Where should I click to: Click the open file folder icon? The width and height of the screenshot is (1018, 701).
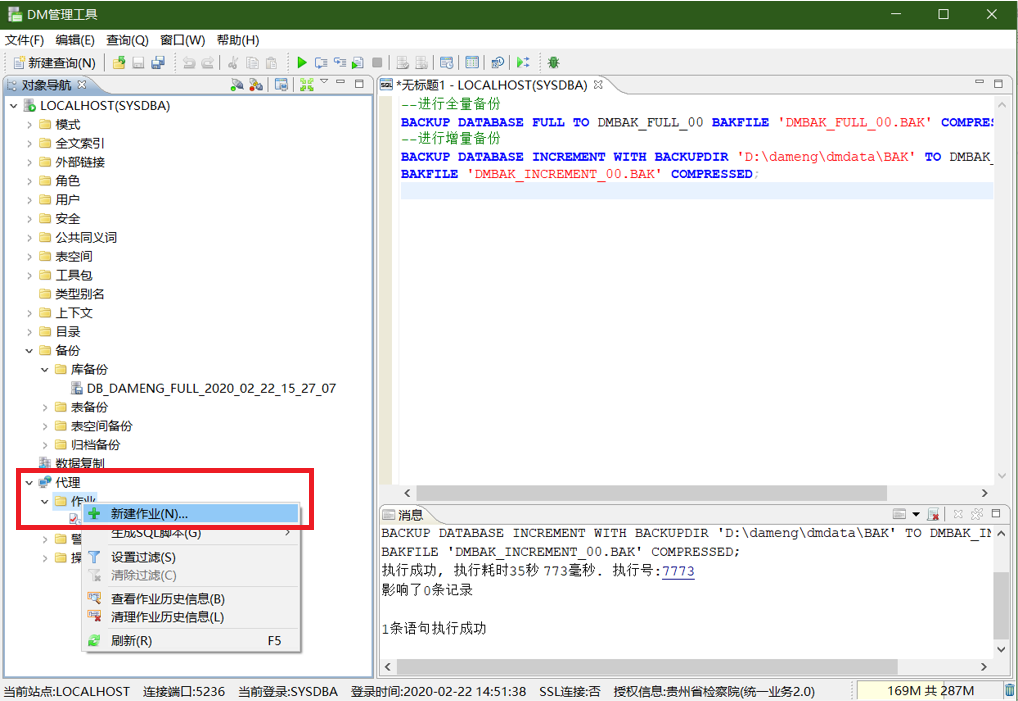tap(119, 62)
